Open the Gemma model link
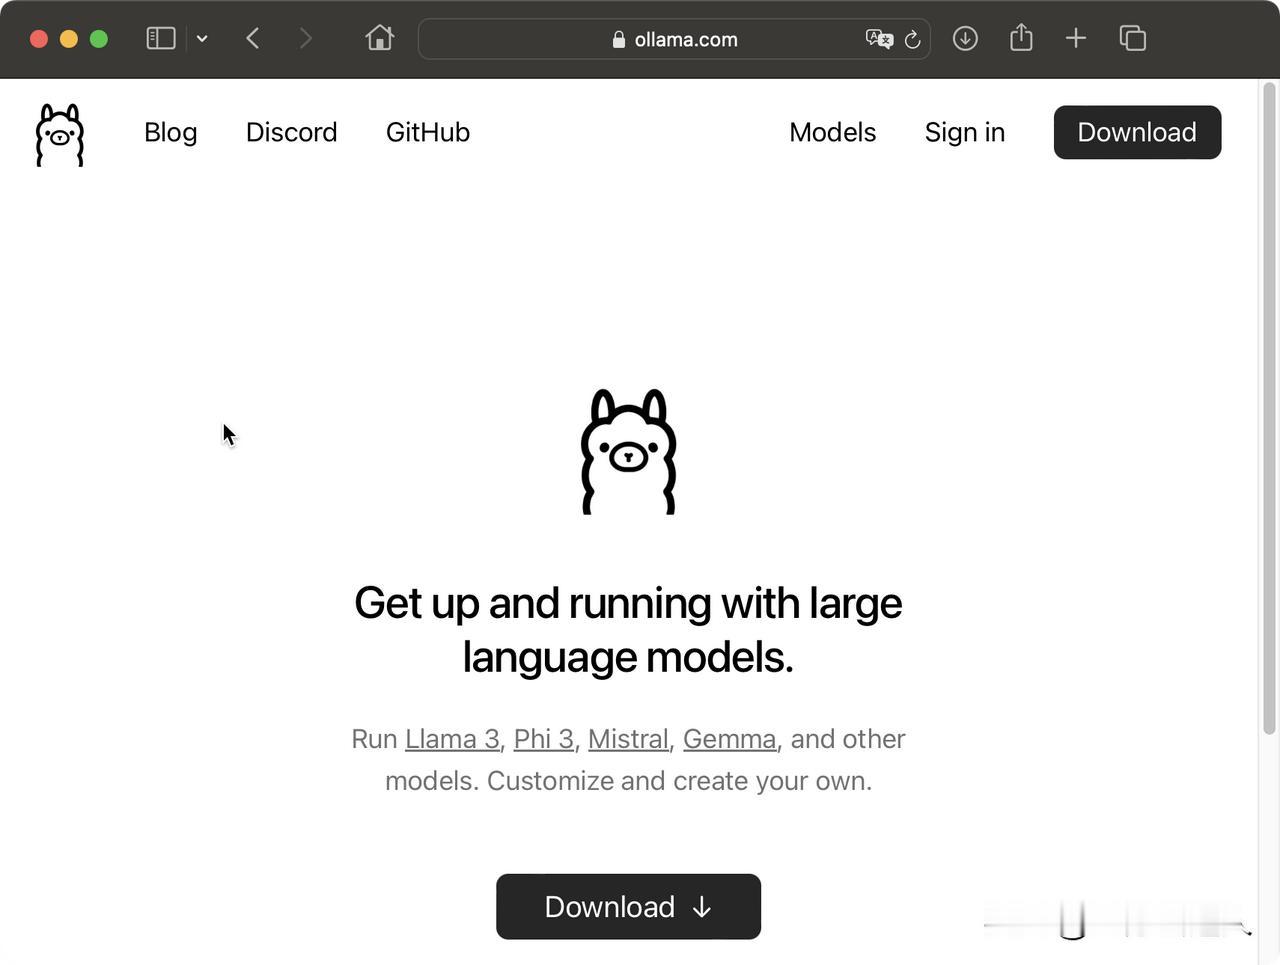This screenshot has width=1280, height=965. point(729,739)
